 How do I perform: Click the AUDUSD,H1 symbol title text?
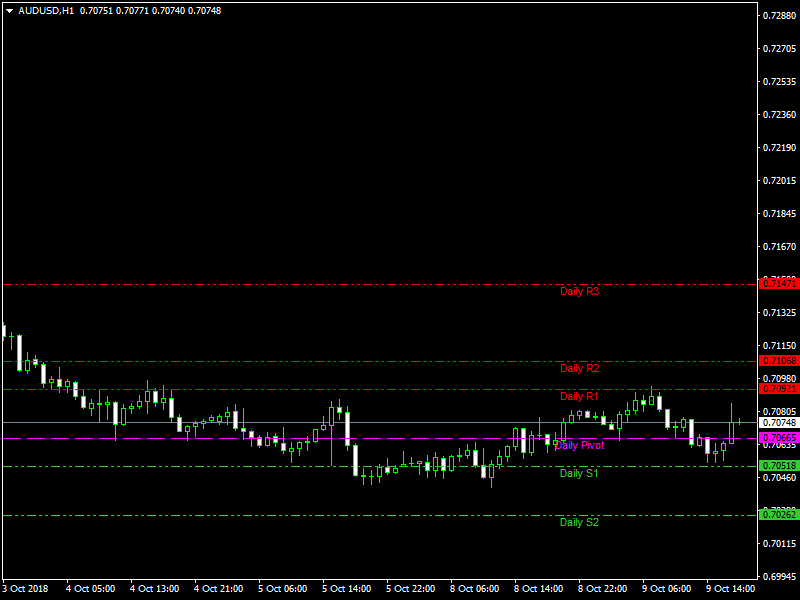pos(45,11)
